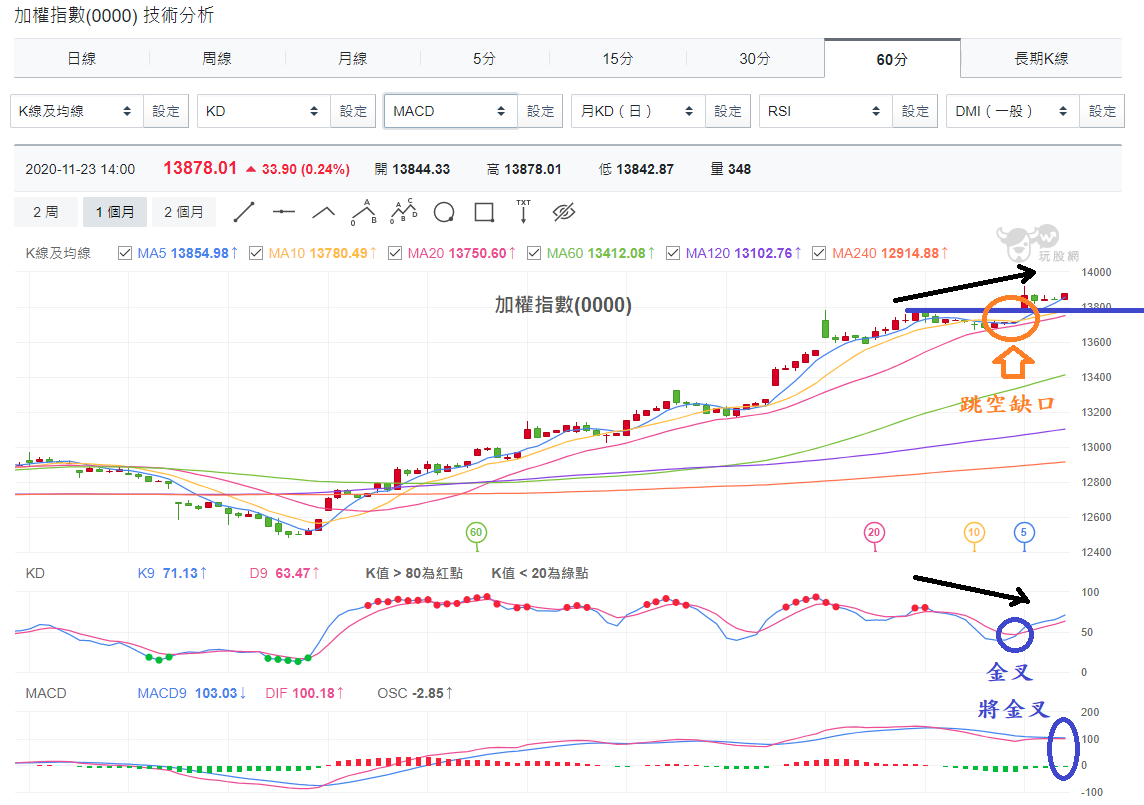This screenshot has width=1144, height=805.
Task: Click 設定 button next to DMI dropdown
Action: pyautogui.click(x=1102, y=111)
